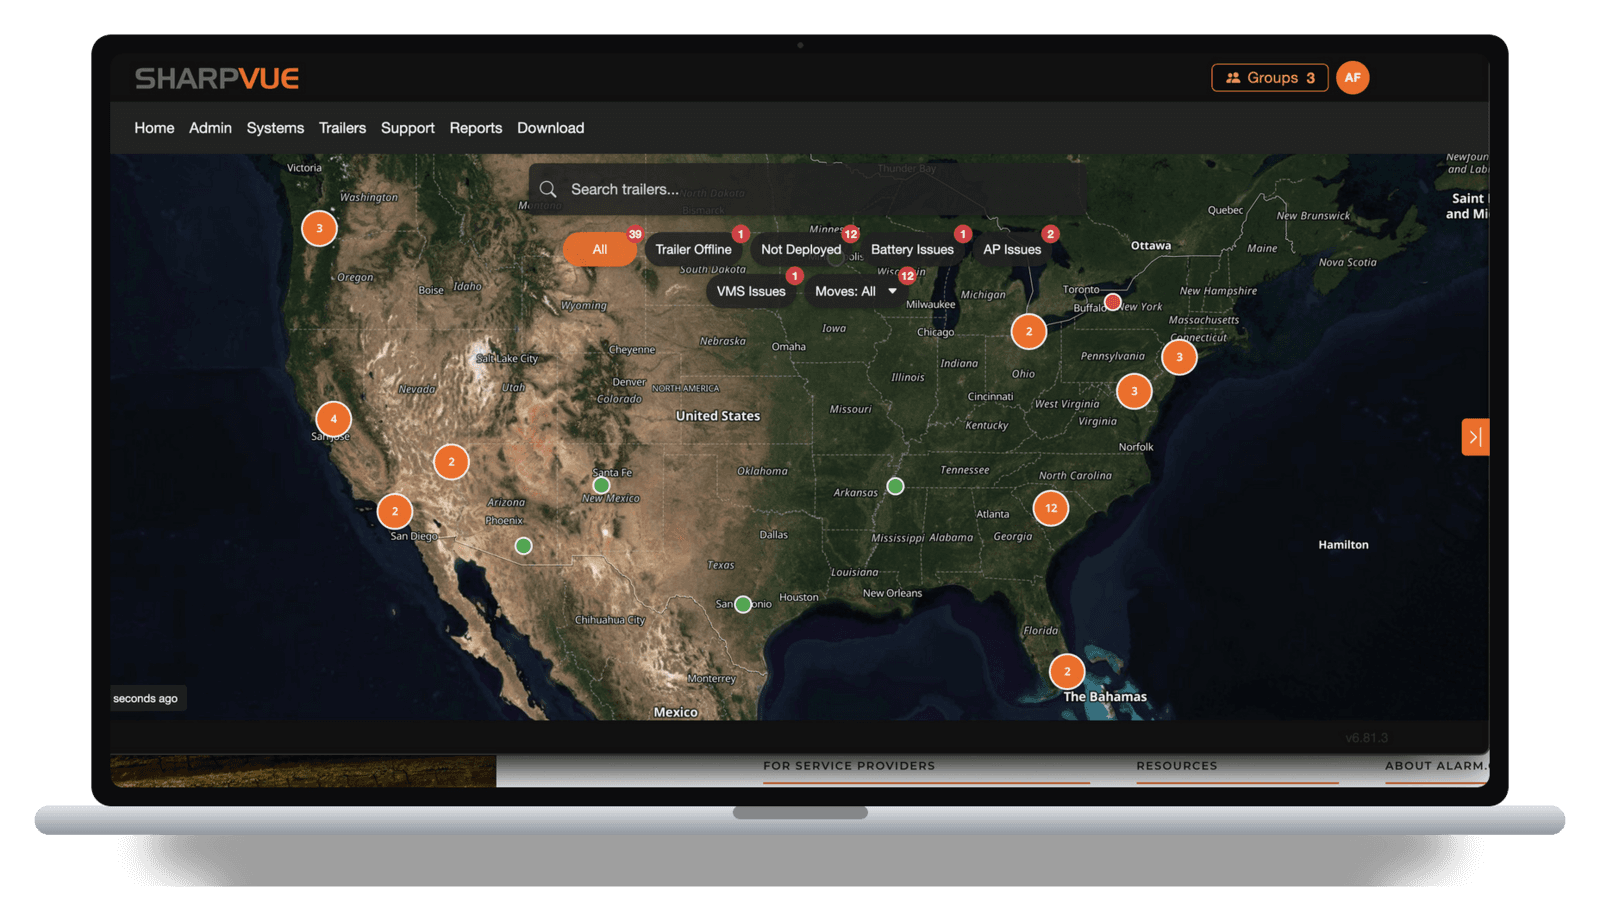Open the cluster of 2 near Michigan
The height and width of the screenshot is (921, 1600).
(x=1029, y=331)
